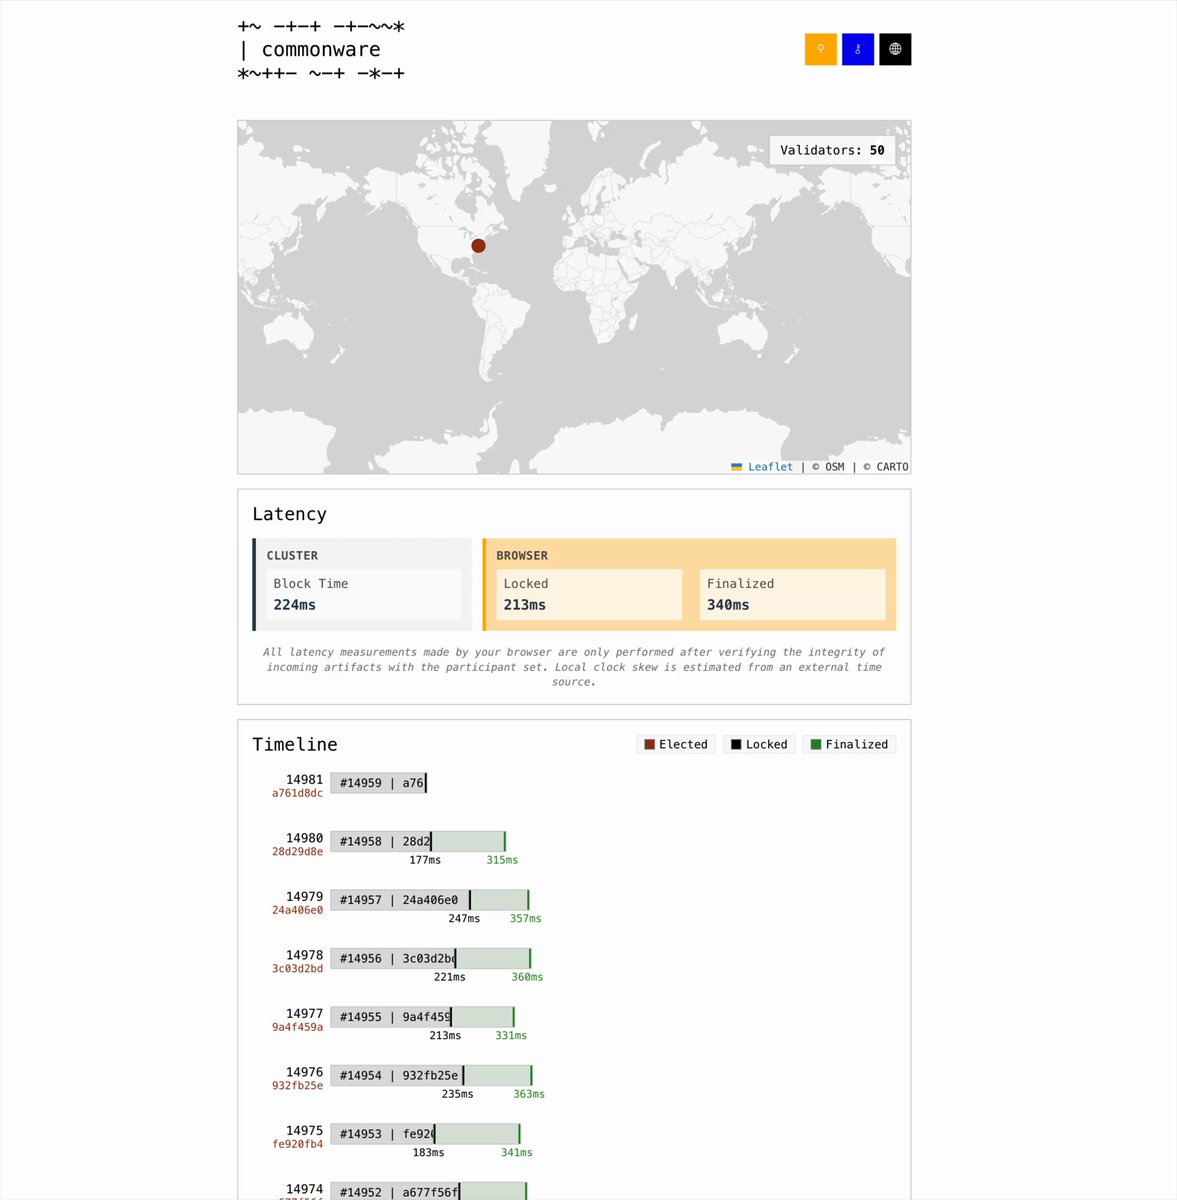Click the timeline bar labeled #14953
Viewport: 1177px width, 1200px height.
426,1134
